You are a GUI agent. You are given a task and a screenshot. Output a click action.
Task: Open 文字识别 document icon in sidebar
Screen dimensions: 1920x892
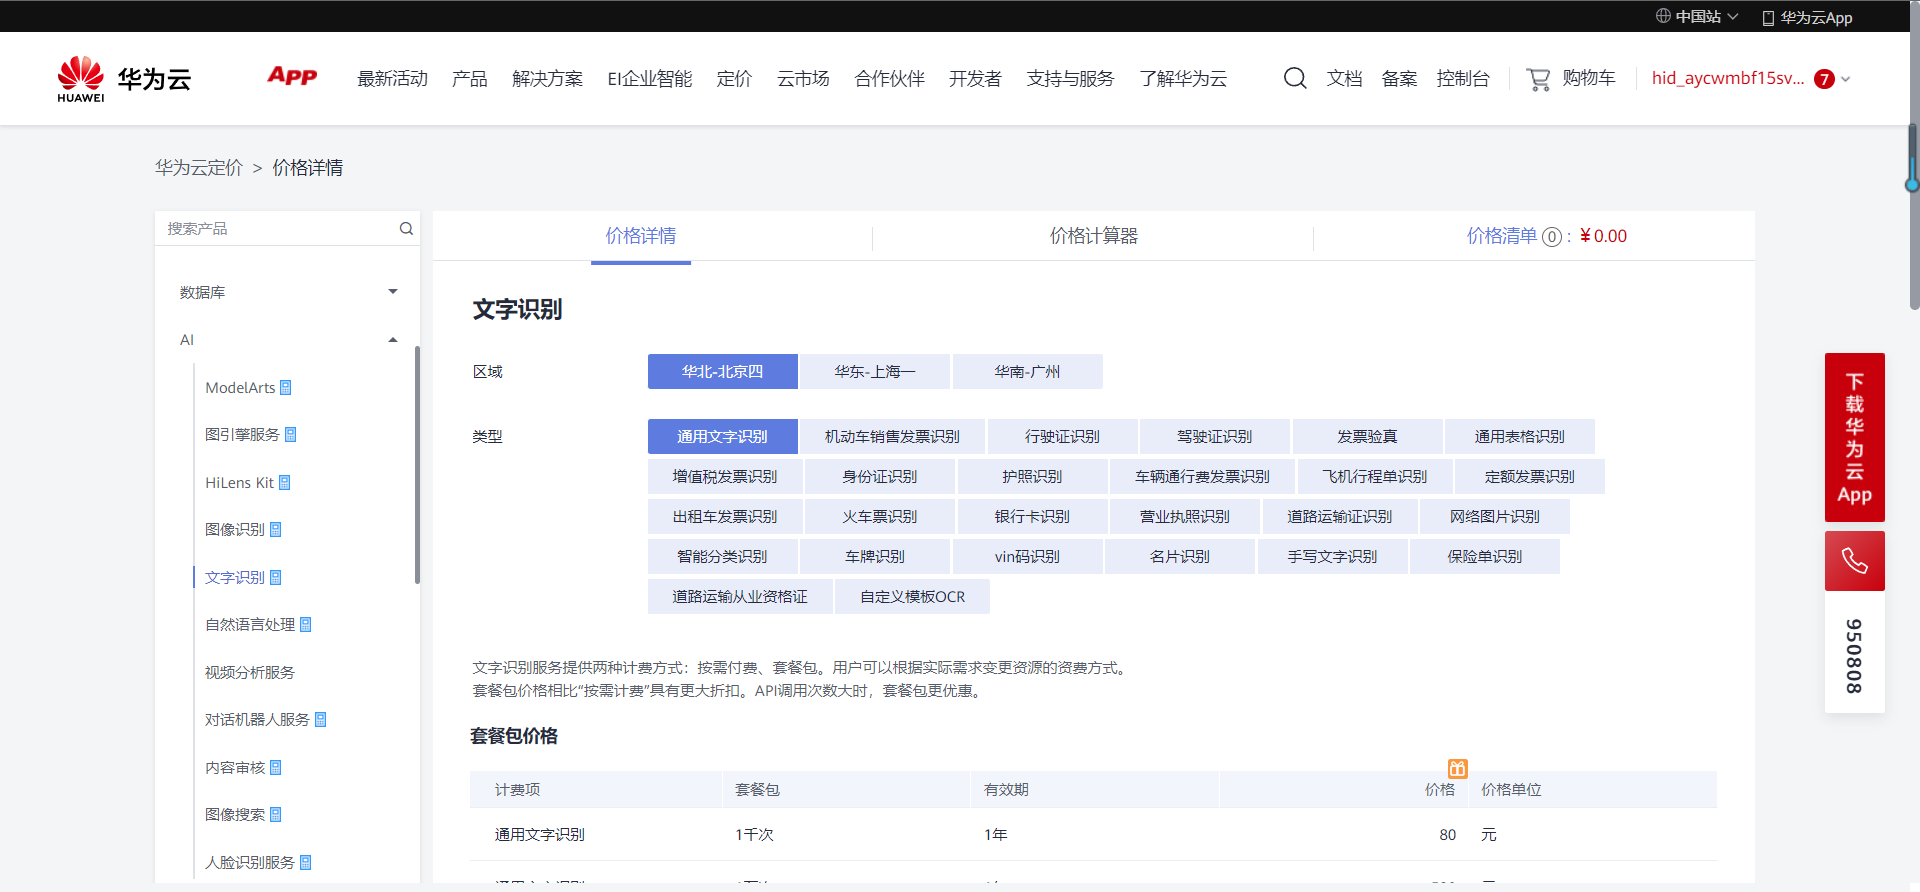click(276, 577)
